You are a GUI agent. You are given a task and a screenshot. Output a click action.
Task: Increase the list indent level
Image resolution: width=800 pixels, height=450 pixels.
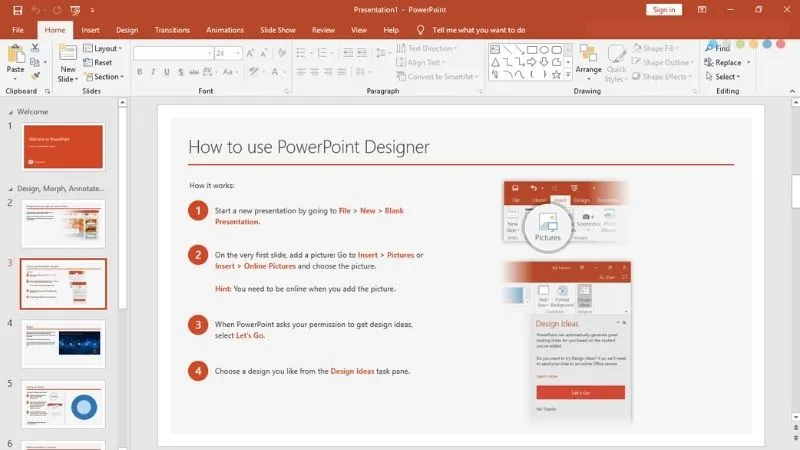(362, 53)
